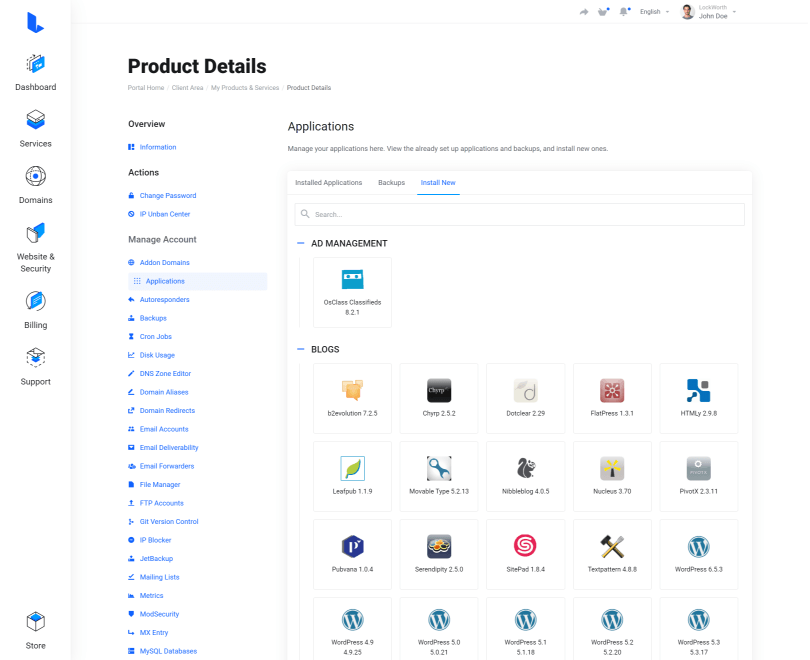This screenshot has width=810, height=660.
Task: Select OsClass Classifieds 8.2.1 app
Action: point(352,292)
